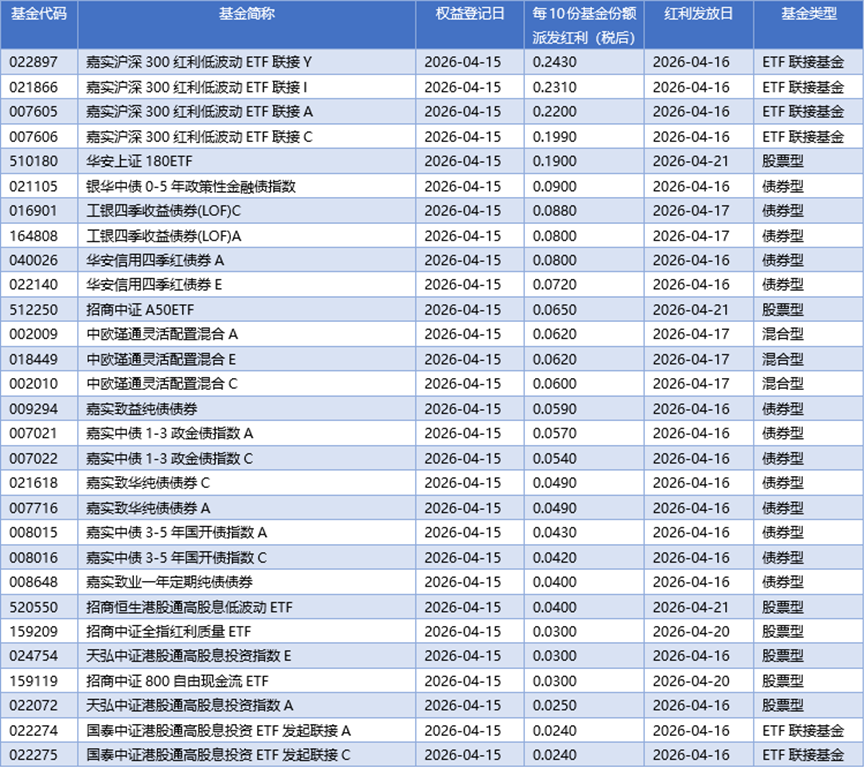Viewport: 865px width, 768px height.
Task: Click fund name 华安信用四季红债券 A
Action: pyautogui.click(x=155, y=260)
